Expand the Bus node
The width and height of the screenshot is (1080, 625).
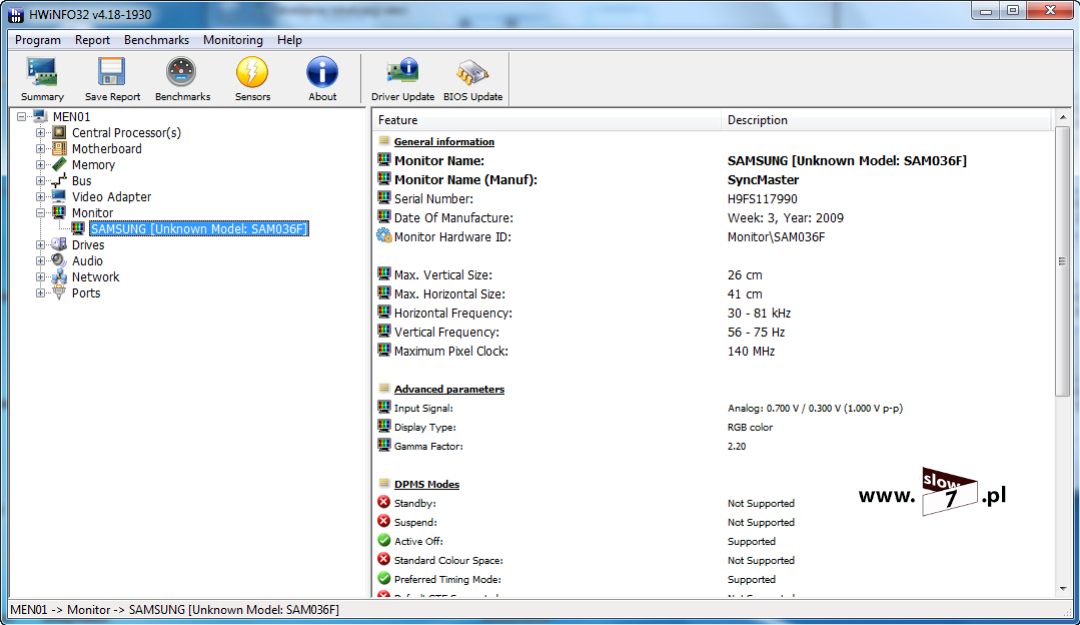[x=41, y=181]
